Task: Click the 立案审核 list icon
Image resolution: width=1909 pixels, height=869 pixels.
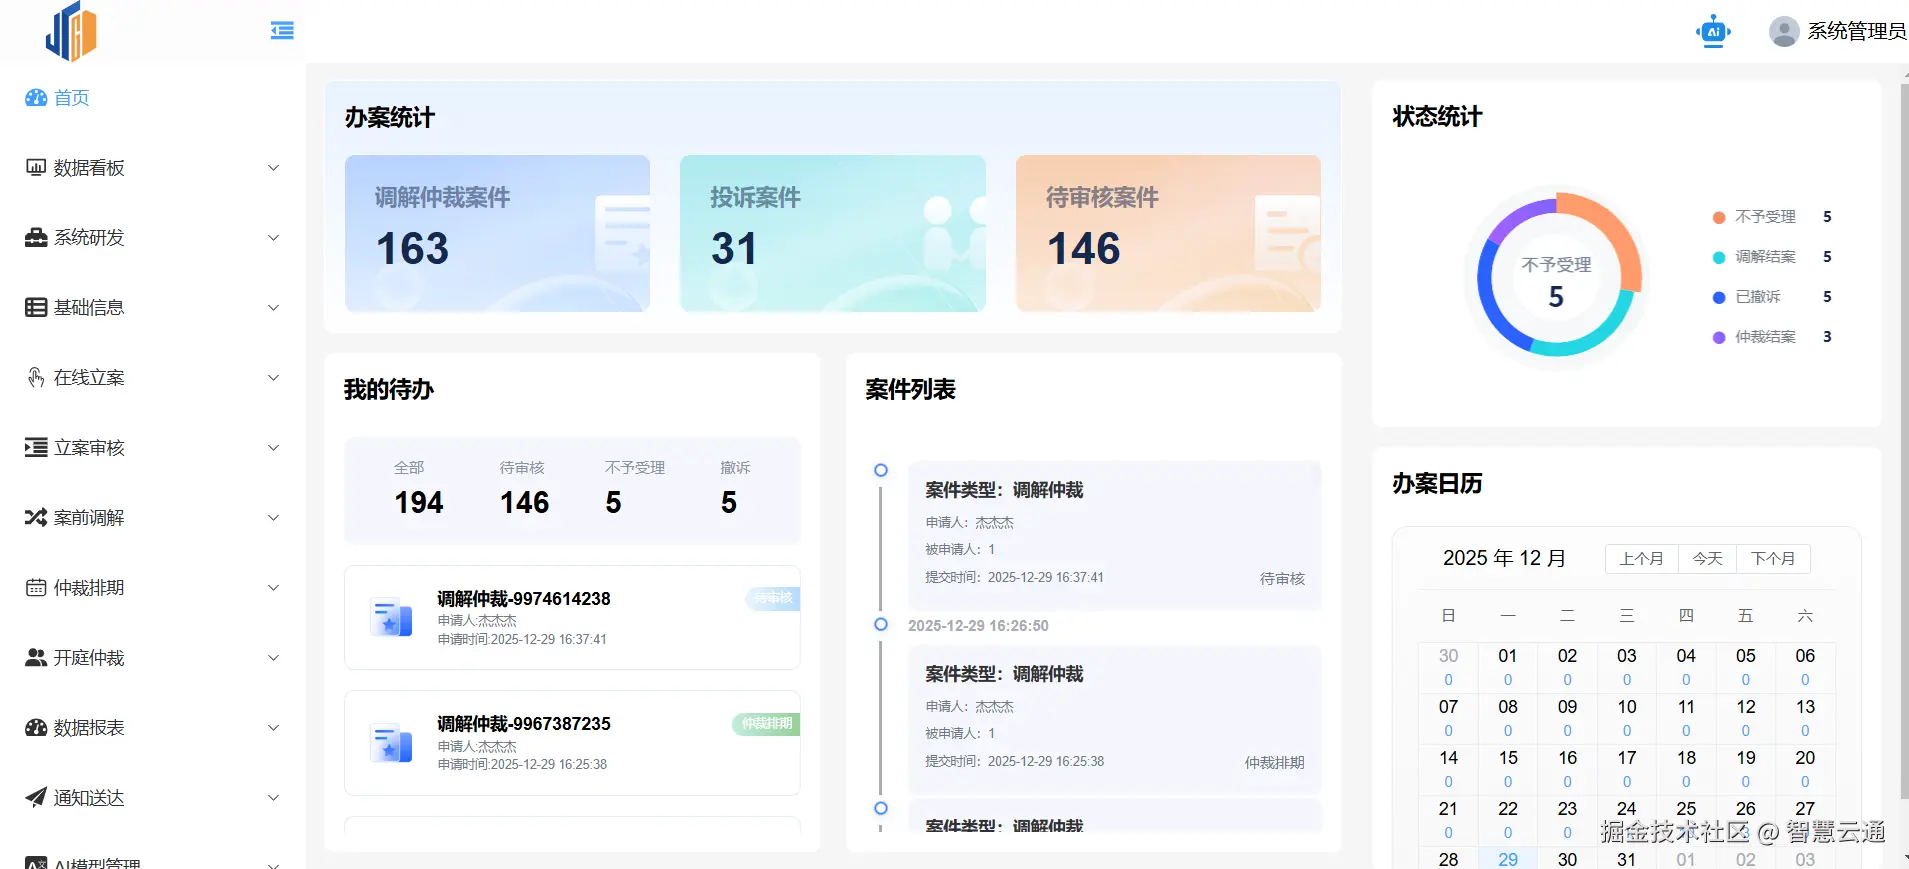Action: tap(36, 448)
